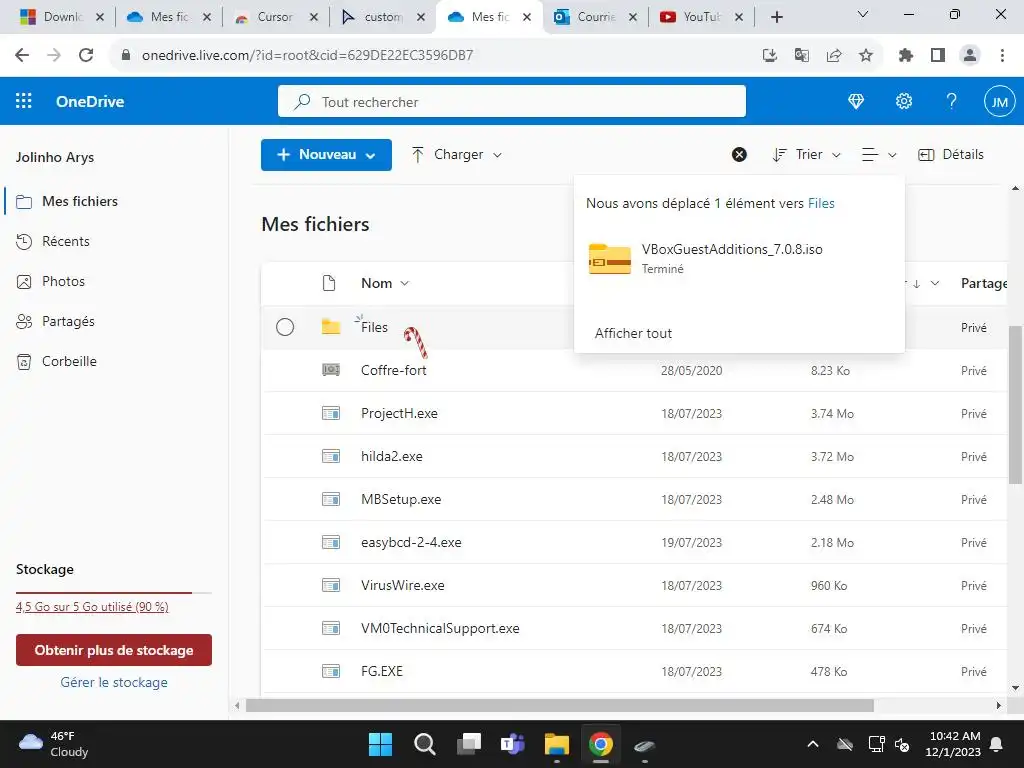1024x768 pixels.
Task: Open the Microsoft app launcher grid
Action: 24,101
